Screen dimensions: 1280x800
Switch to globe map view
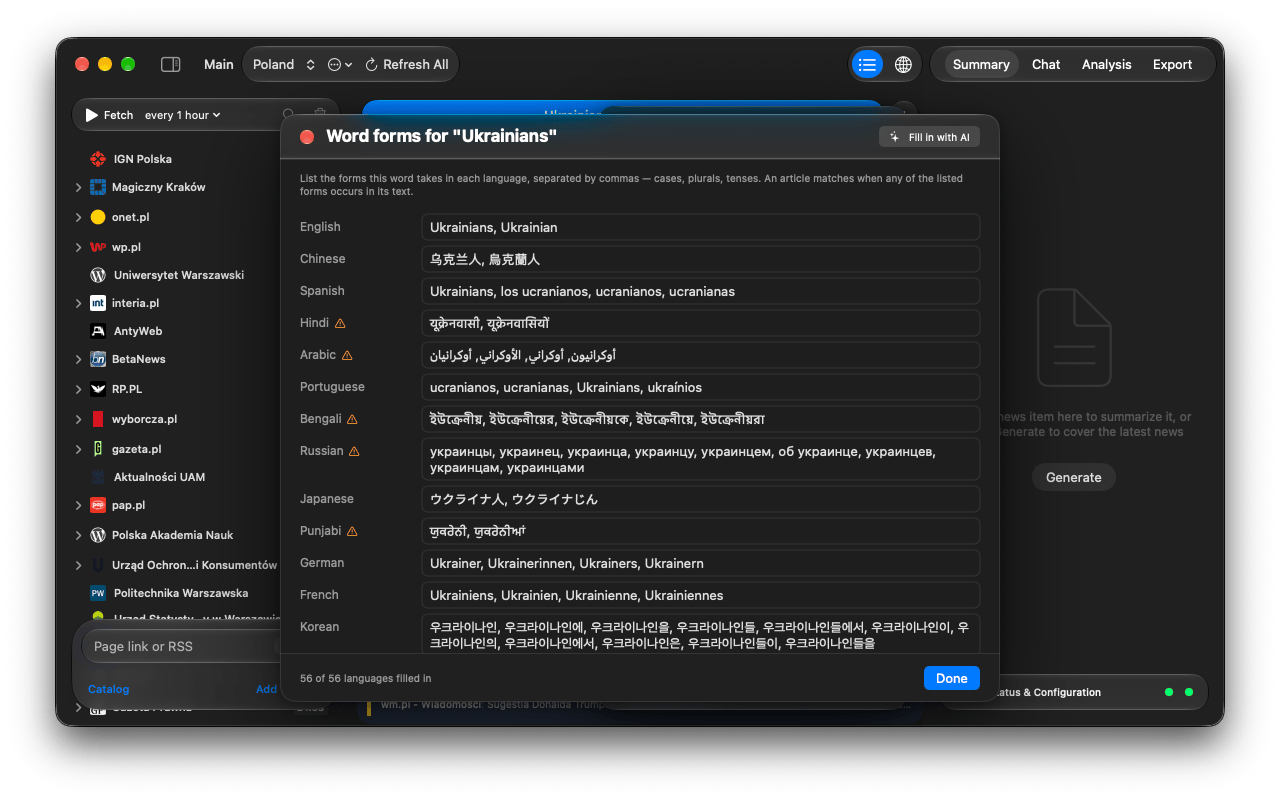[x=903, y=65]
